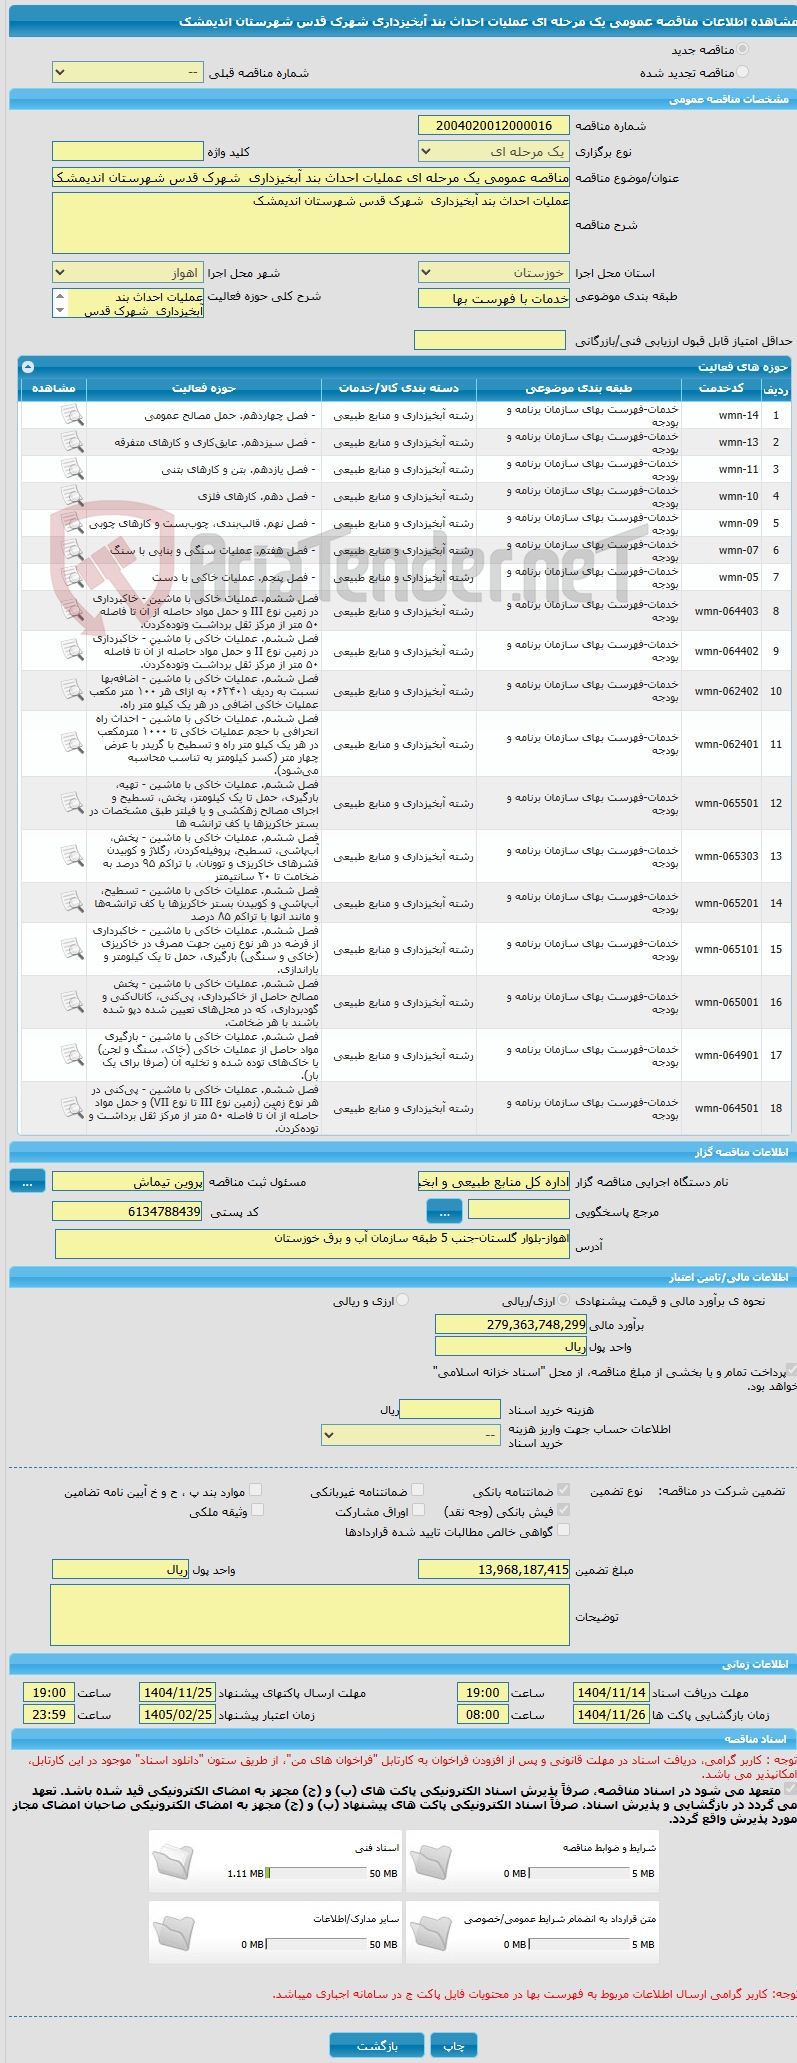Toggle the گواهی خالص مطالبات checkbox
This screenshot has width=797, height=2063.
click(563, 1530)
